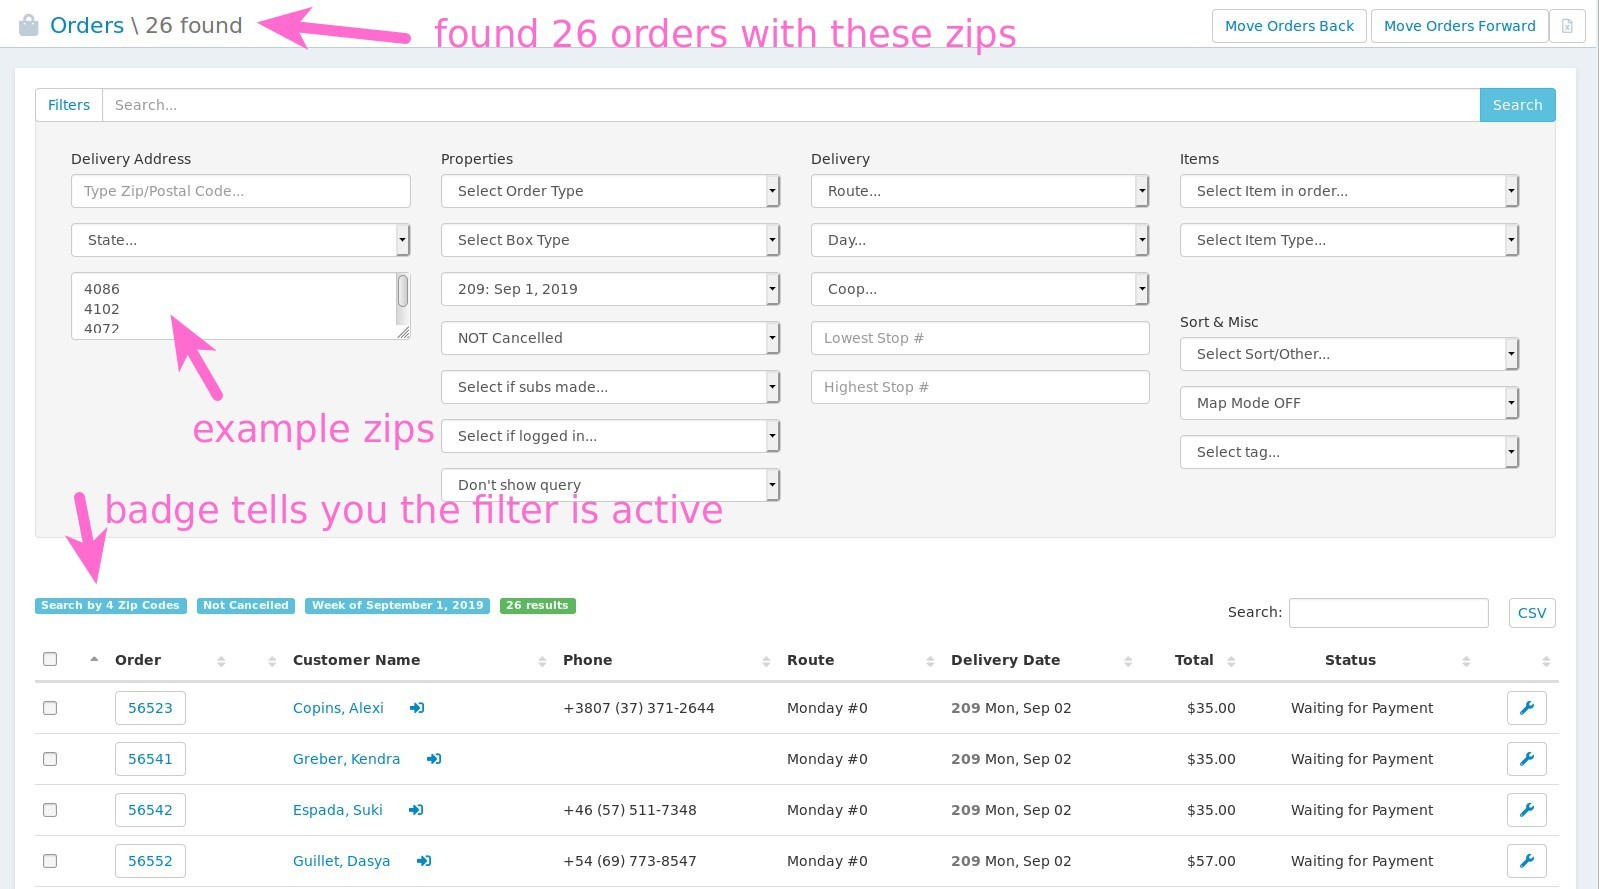
Task: Open the week 209: Sep 1, 2019 dropdown
Action: coord(610,289)
